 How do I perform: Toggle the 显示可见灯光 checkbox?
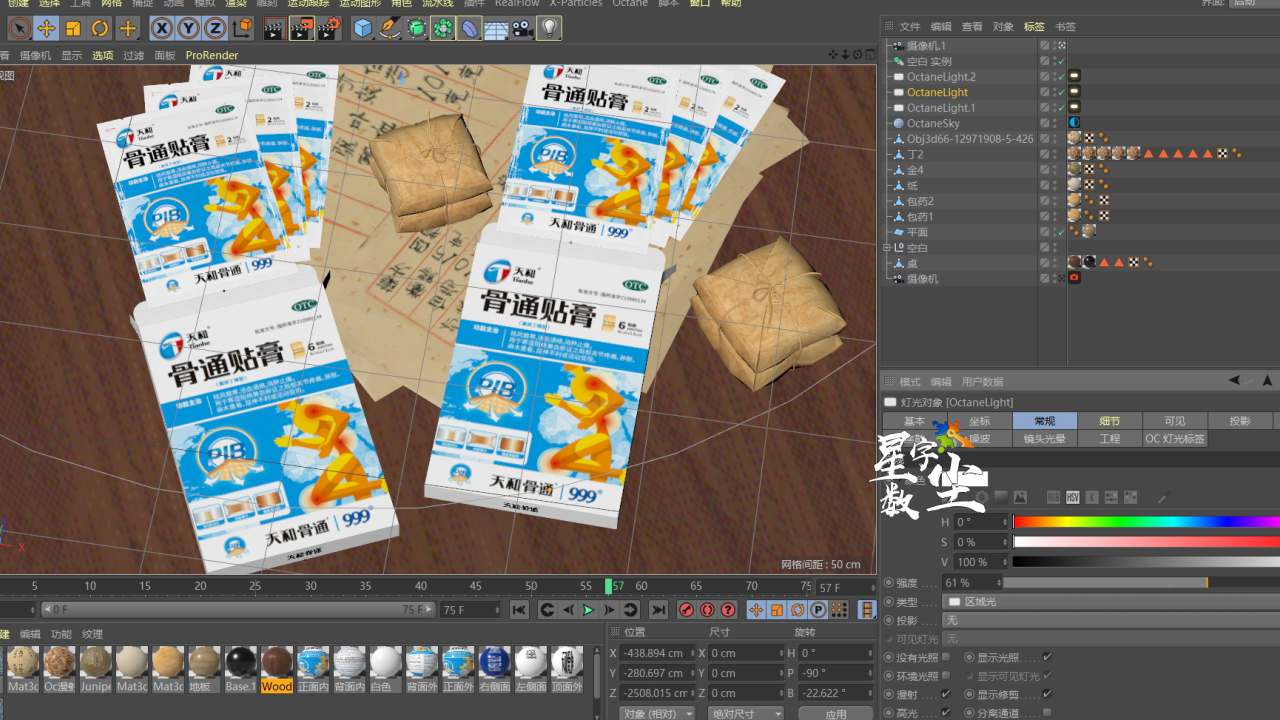click(x=1047, y=676)
